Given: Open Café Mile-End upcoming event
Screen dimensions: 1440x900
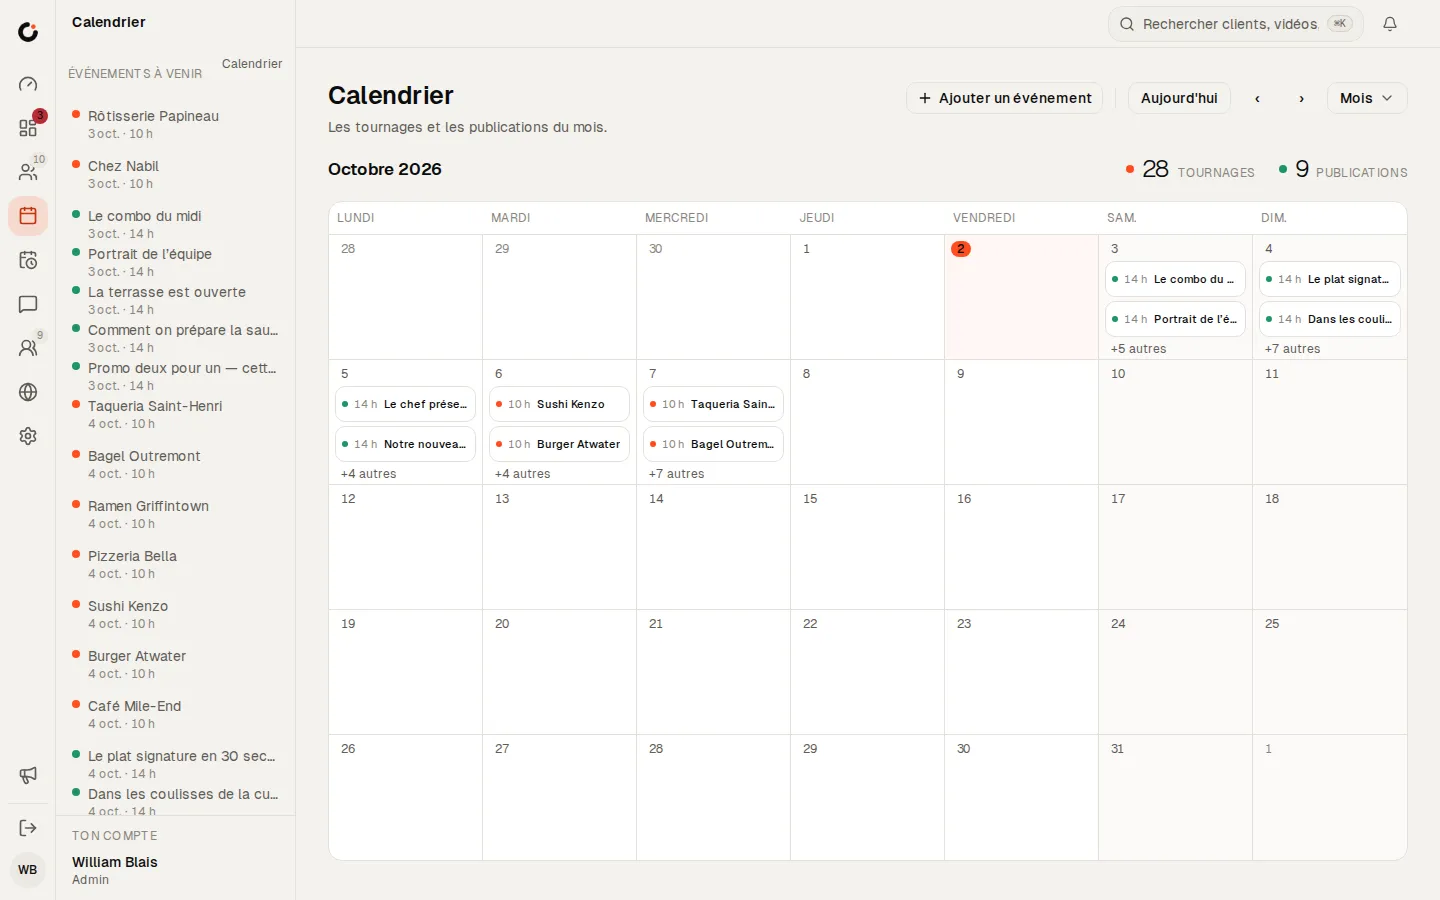Looking at the screenshot, I should [176, 714].
